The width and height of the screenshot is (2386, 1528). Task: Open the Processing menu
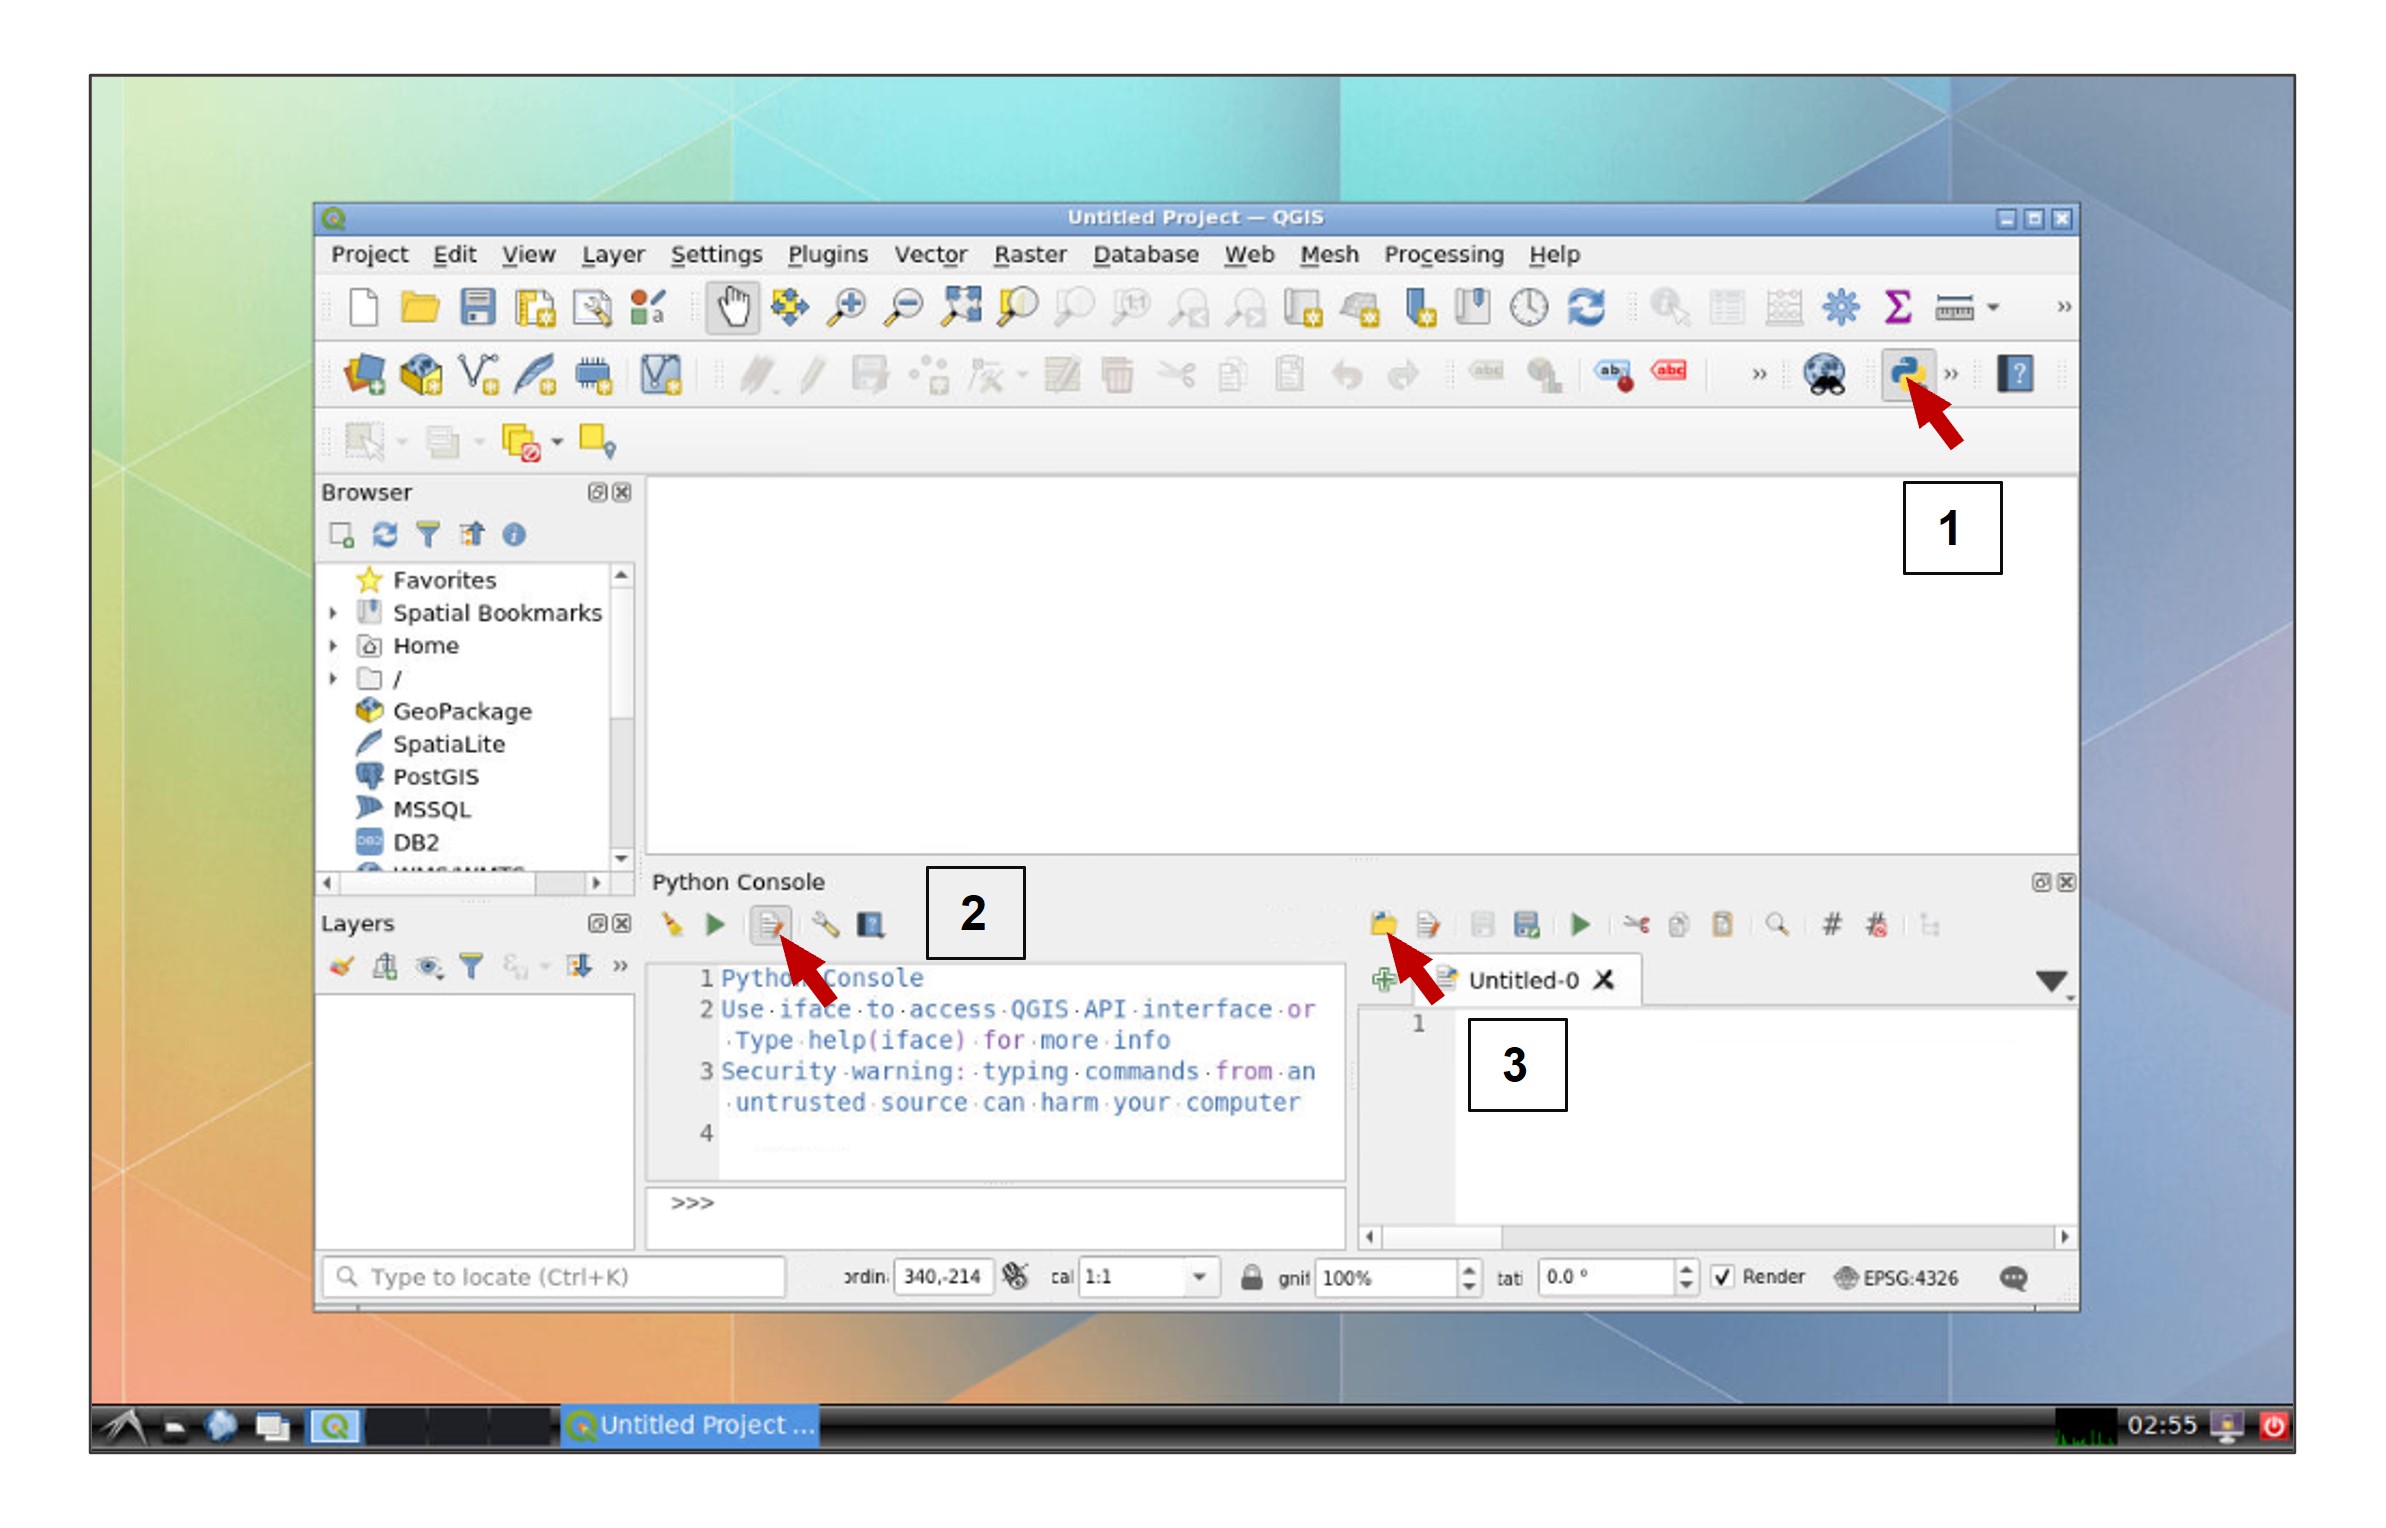[1442, 254]
